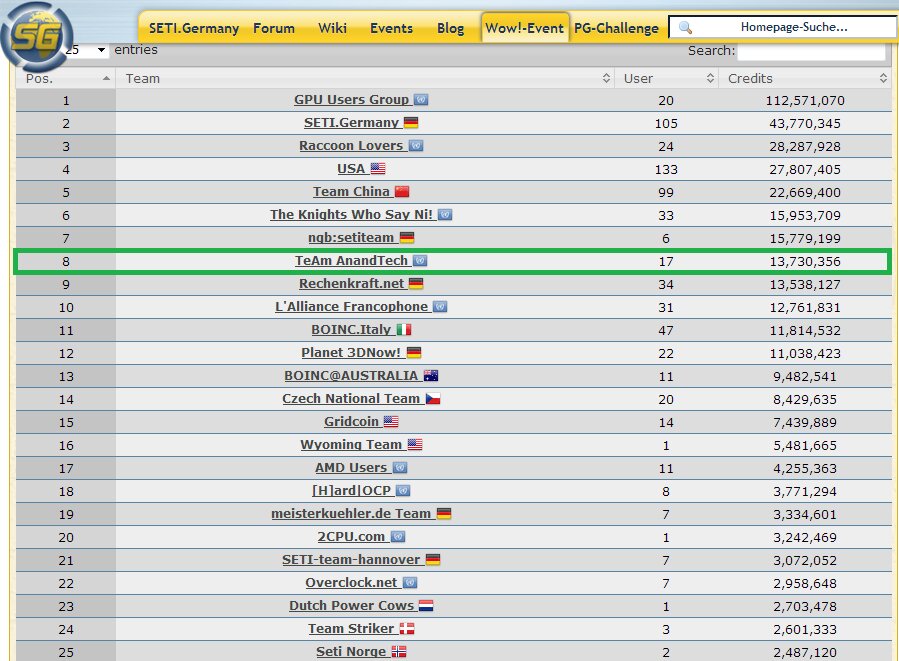The width and height of the screenshot is (899, 661).
Task: Sort table by the Credits column
Action: click(806, 79)
